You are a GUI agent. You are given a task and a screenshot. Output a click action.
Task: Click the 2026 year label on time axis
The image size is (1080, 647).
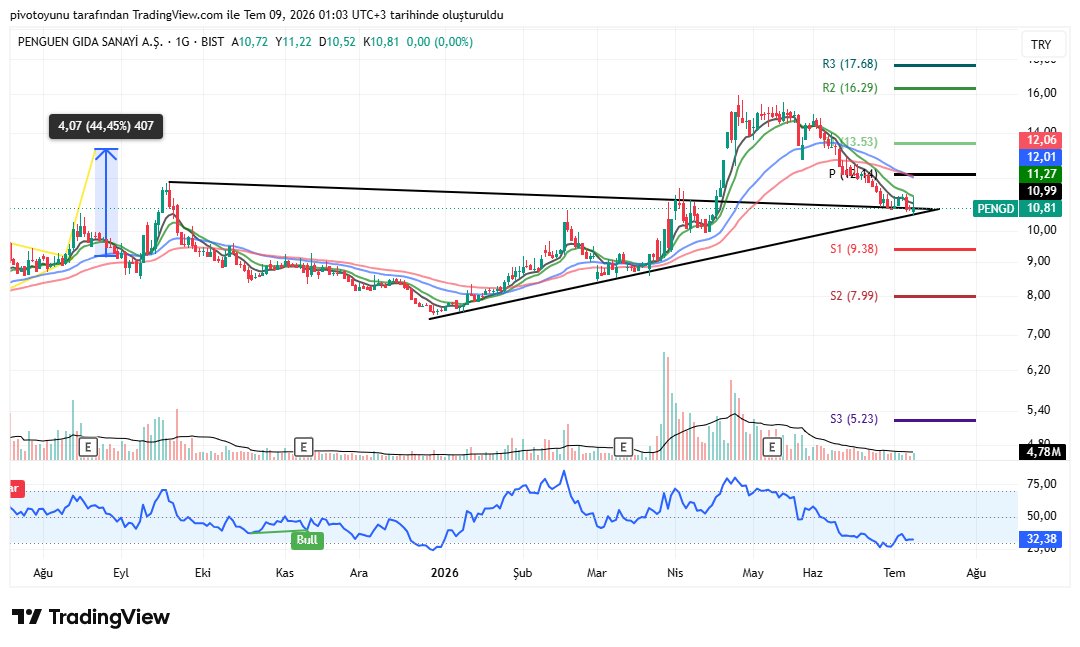444,573
